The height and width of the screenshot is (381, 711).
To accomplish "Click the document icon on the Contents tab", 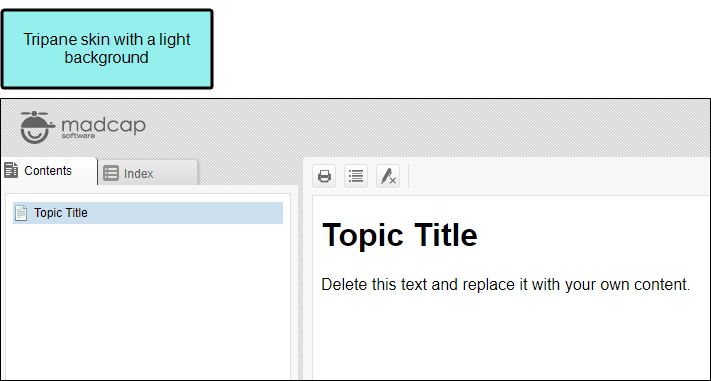I will click(x=11, y=170).
